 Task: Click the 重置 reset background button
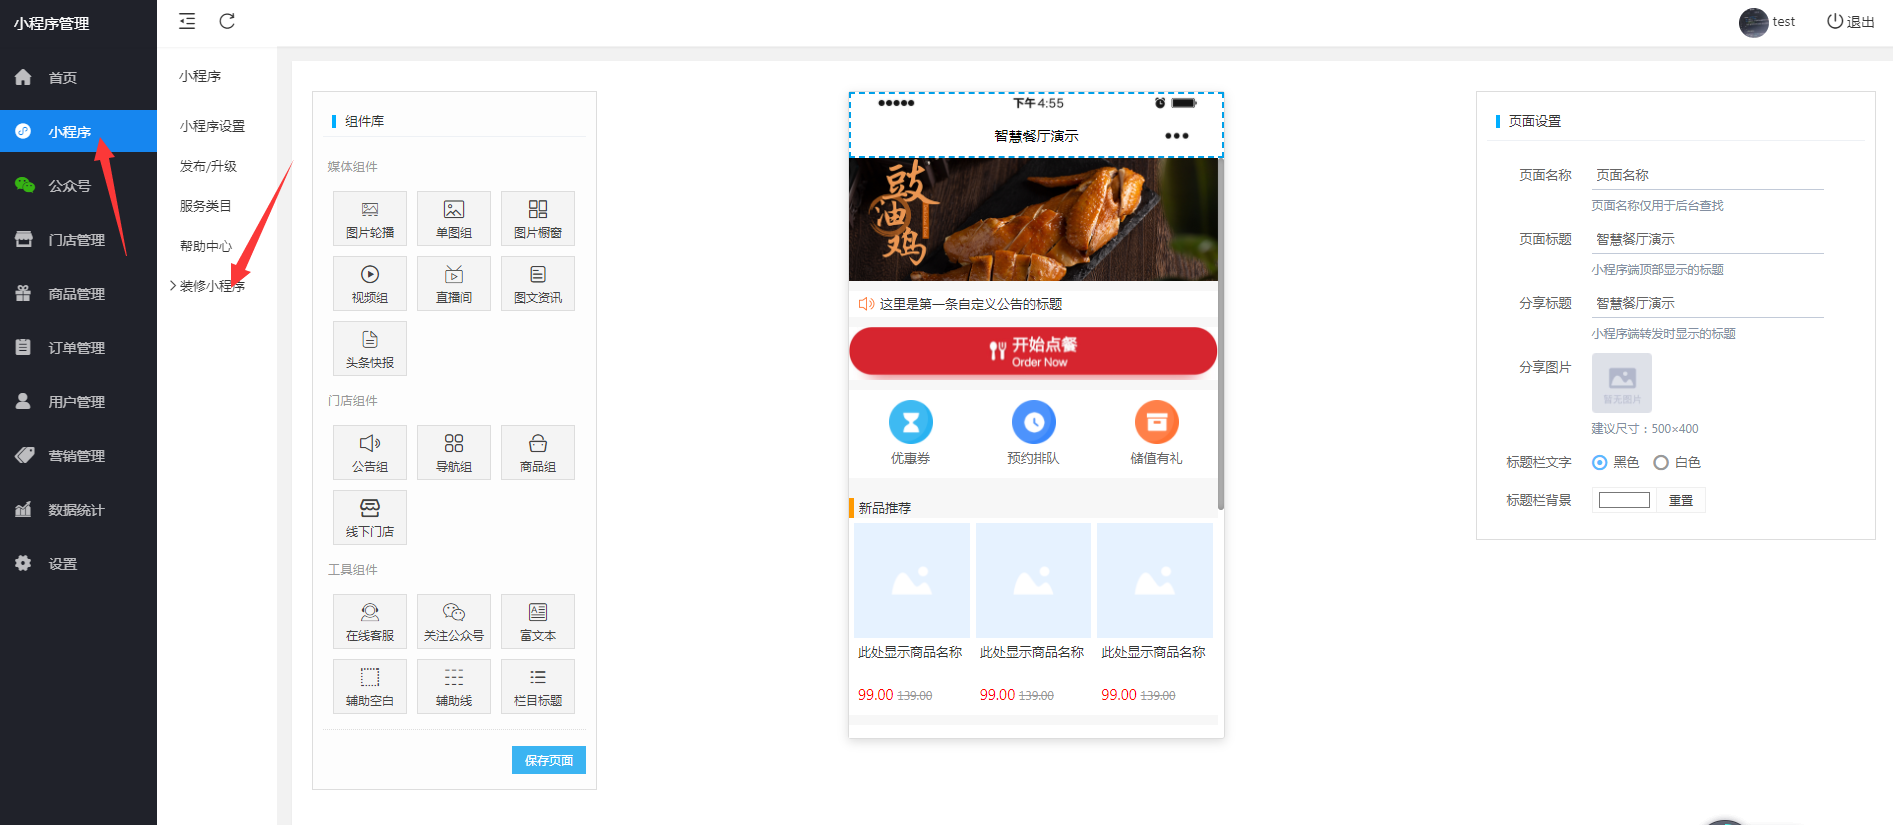click(x=1681, y=500)
